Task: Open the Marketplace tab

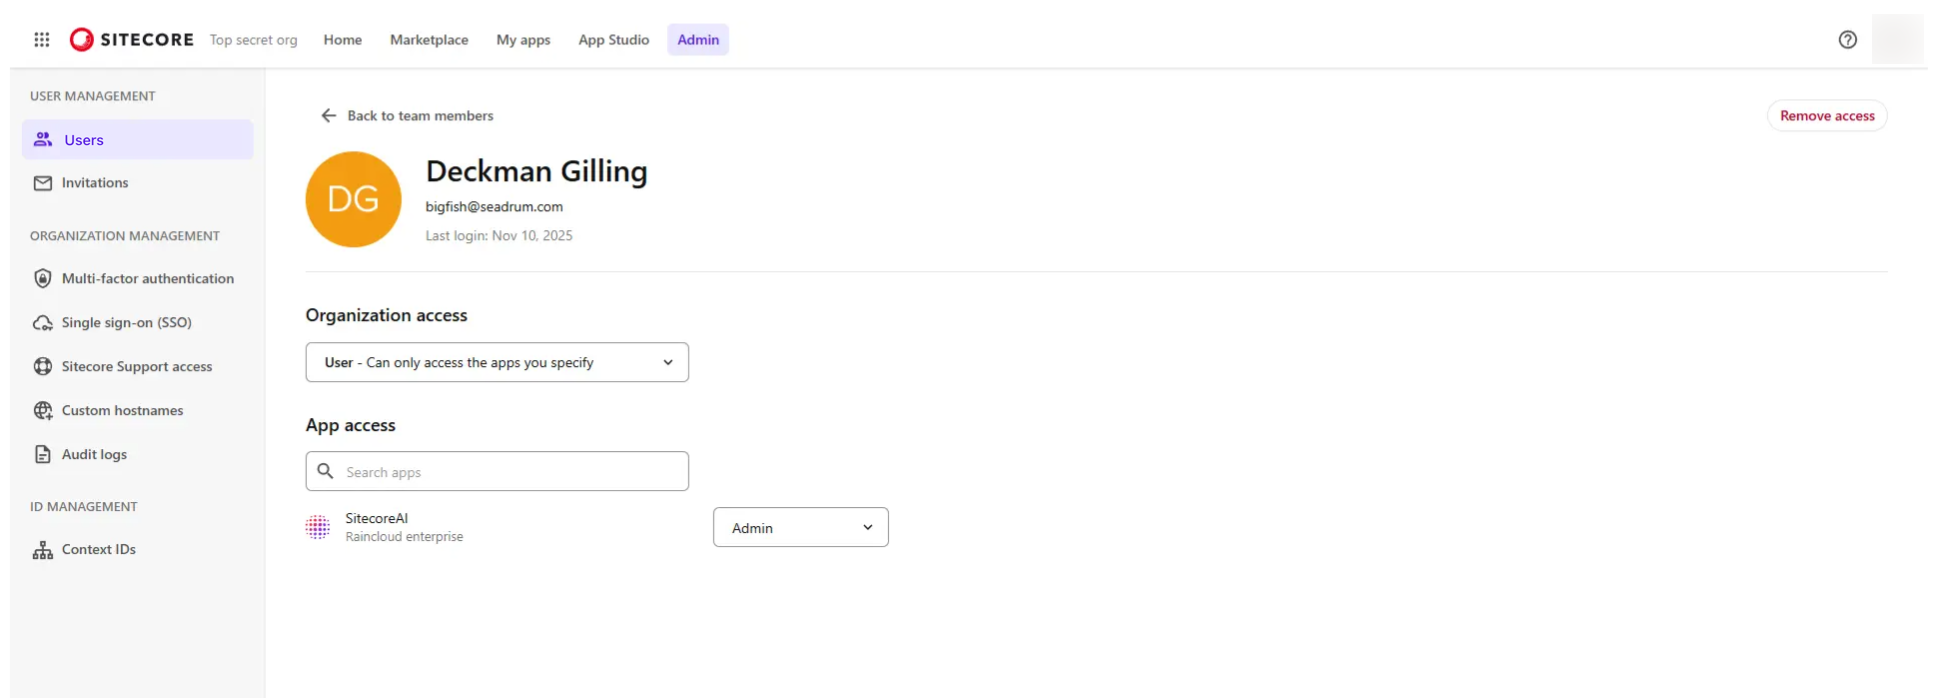Action: click(x=429, y=39)
